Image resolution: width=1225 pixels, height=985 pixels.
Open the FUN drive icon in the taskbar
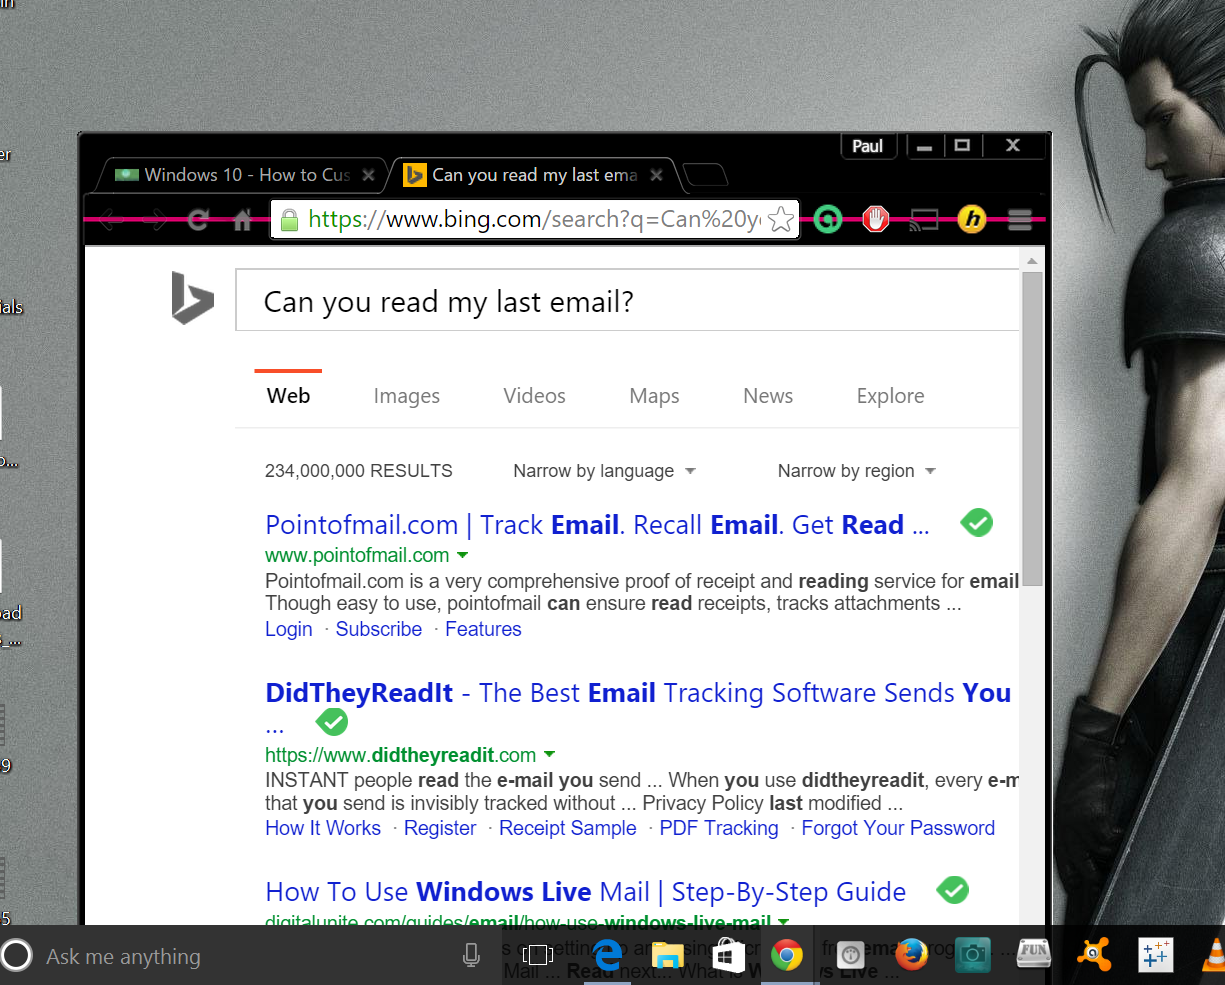point(1034,954)
